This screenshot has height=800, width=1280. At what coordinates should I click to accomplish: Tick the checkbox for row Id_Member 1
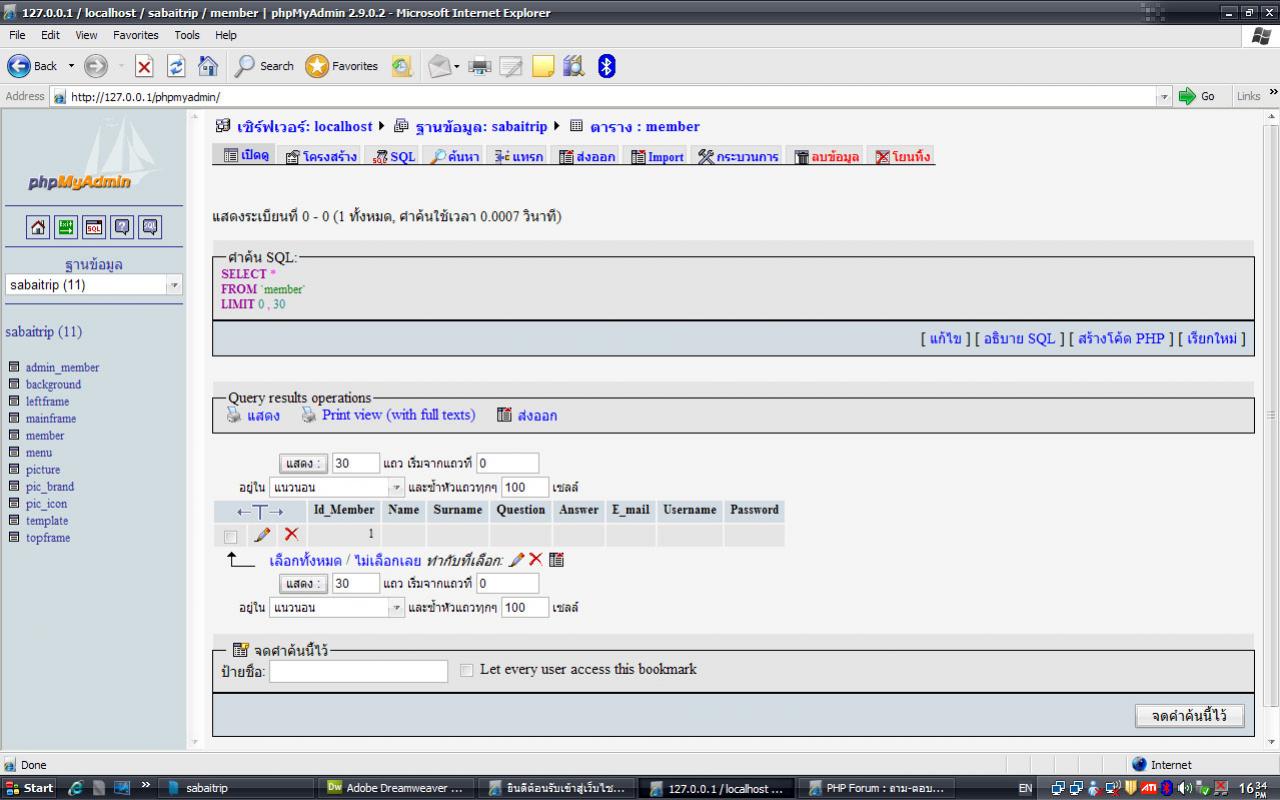coord(231,536)
